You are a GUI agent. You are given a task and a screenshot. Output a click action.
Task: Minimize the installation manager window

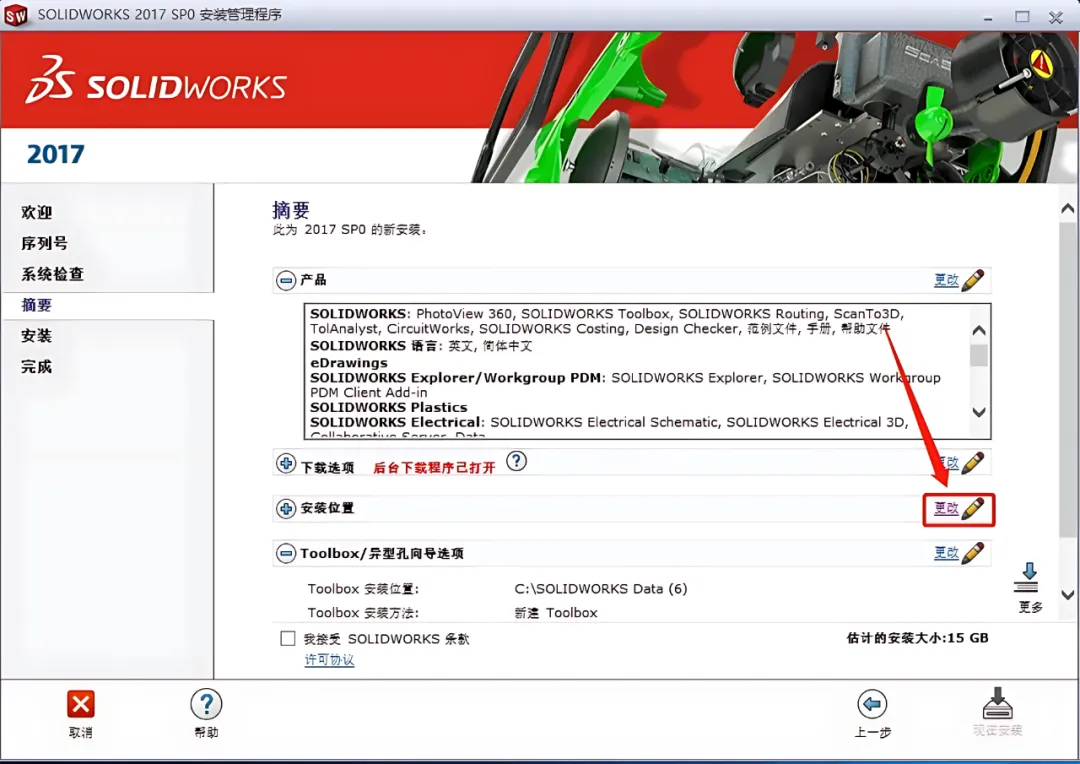[988, 17]
